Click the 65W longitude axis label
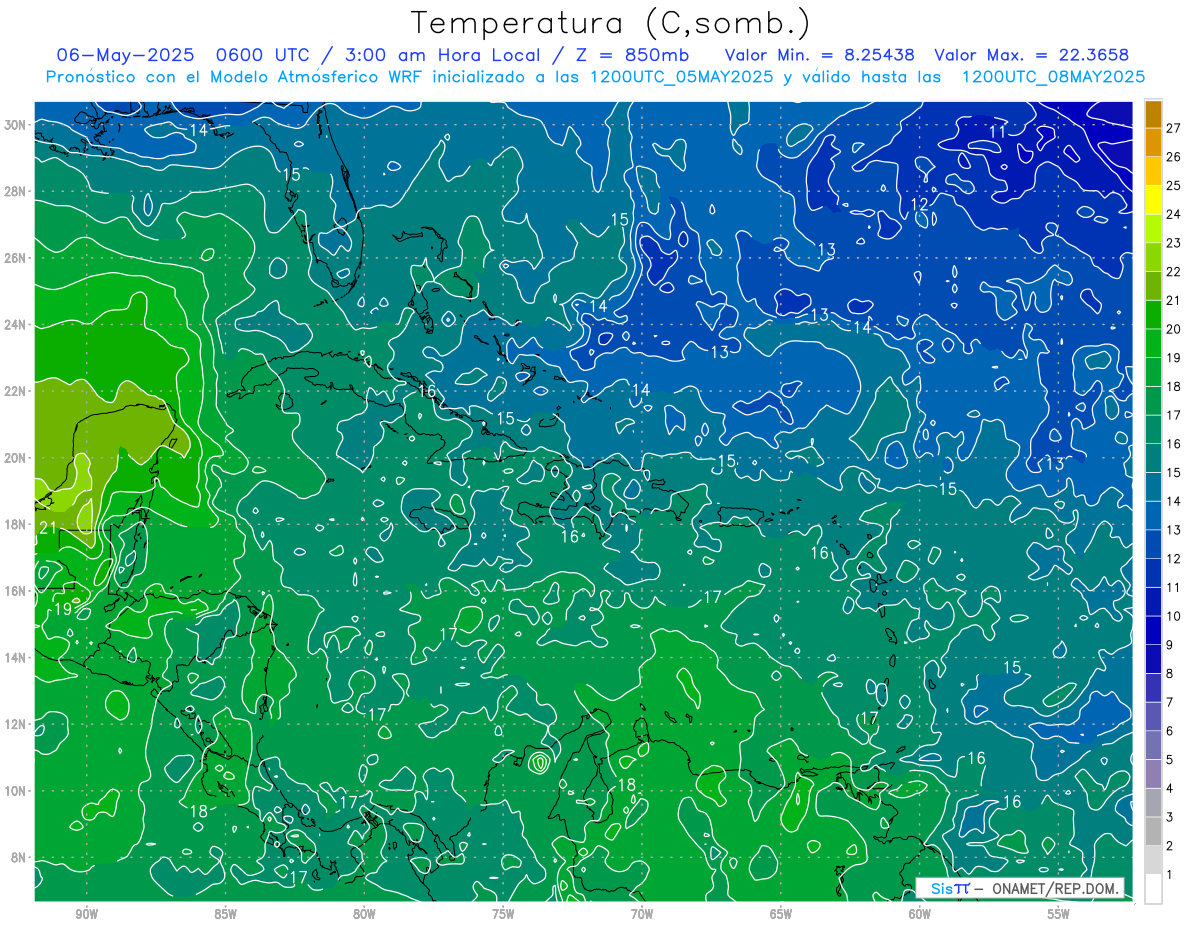 pyautogui.click(x=781, y=914)
